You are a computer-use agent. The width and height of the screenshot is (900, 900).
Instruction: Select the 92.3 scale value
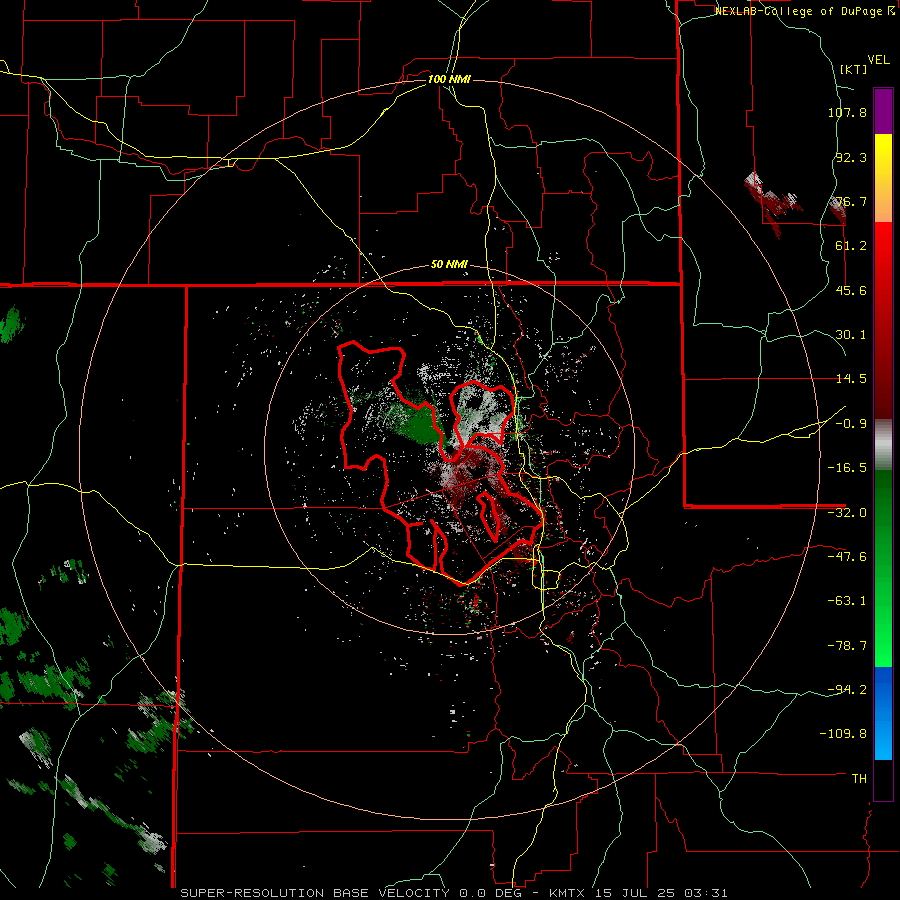click(851, 157)
